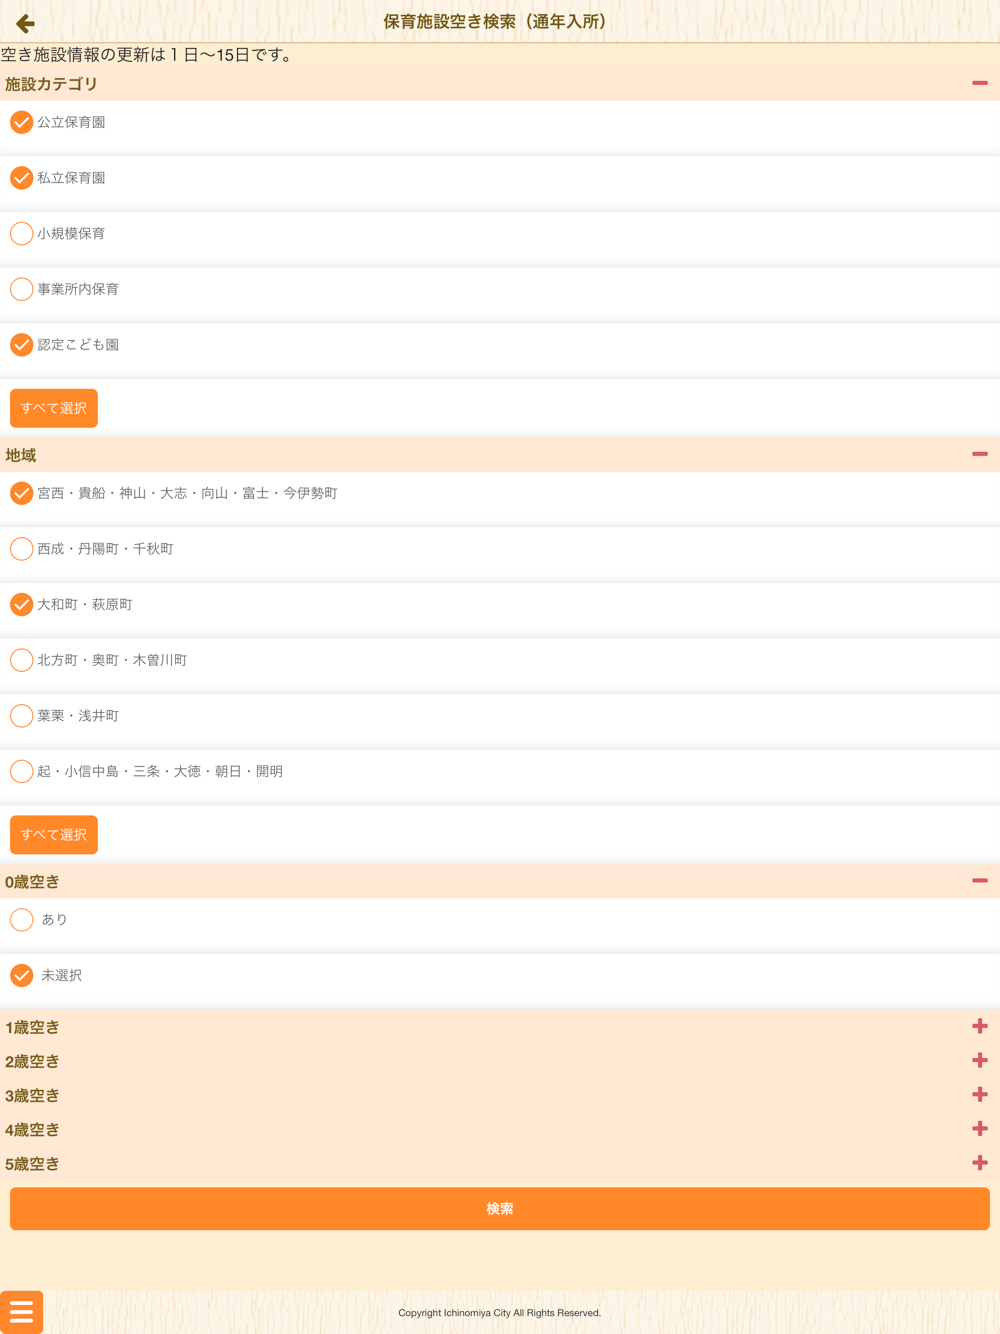This screenshot has height=1334, width=1000.
Task: Collapse the 施設カテゴリ section minus icon
Action: click(980, 83)
